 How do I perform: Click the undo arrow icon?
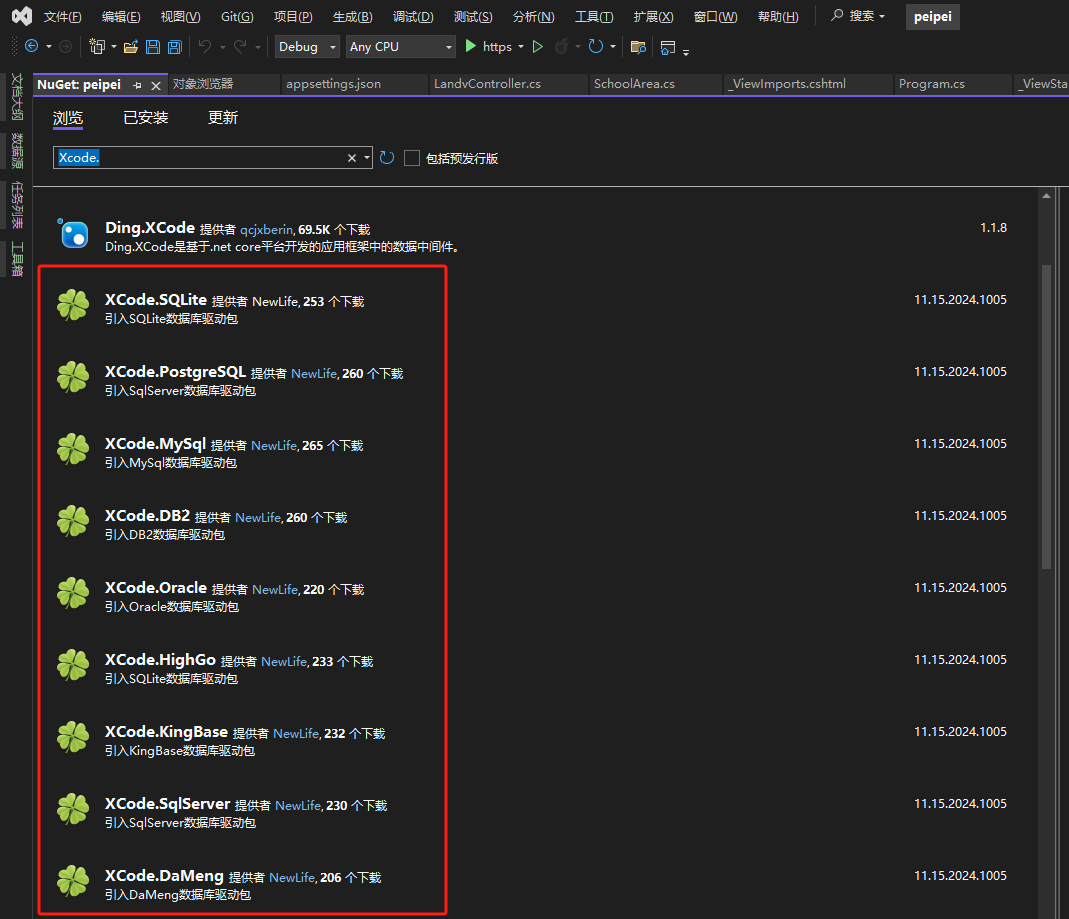[x=205, y=46]
